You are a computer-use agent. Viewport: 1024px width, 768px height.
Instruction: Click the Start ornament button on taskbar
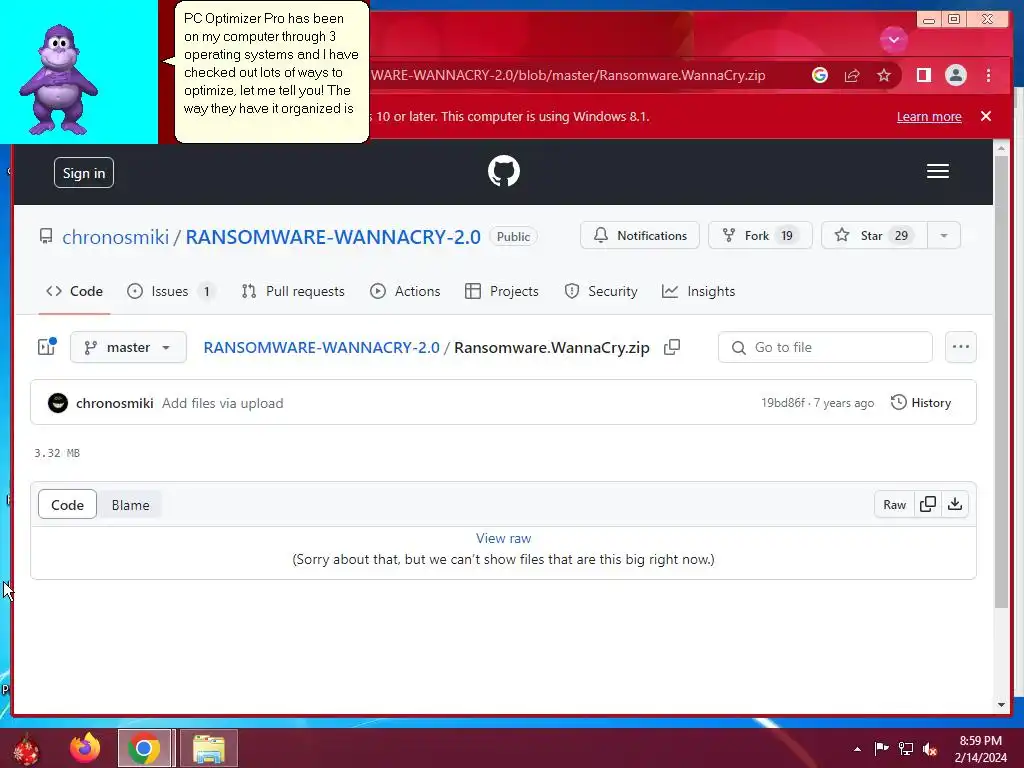click(26, 749)
